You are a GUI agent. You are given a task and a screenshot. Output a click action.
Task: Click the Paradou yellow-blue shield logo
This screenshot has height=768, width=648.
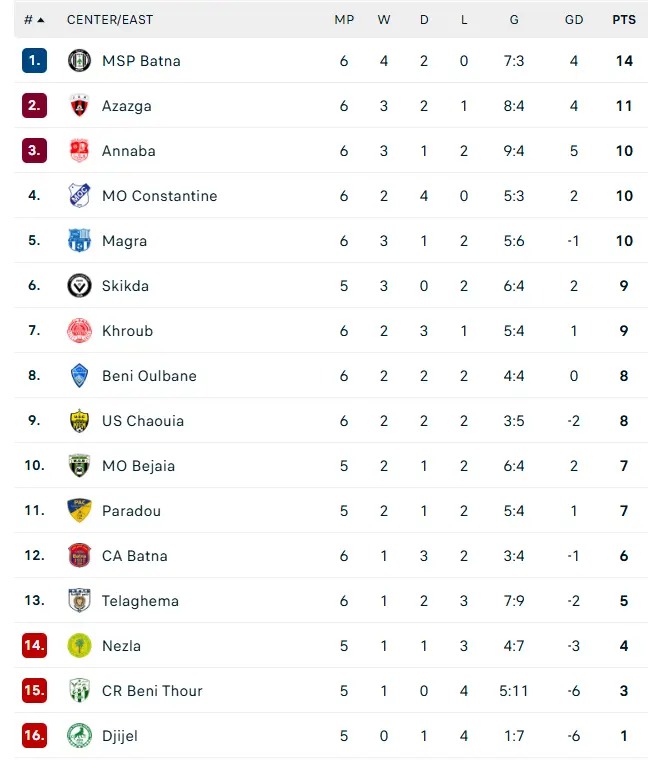coord(79,511)
